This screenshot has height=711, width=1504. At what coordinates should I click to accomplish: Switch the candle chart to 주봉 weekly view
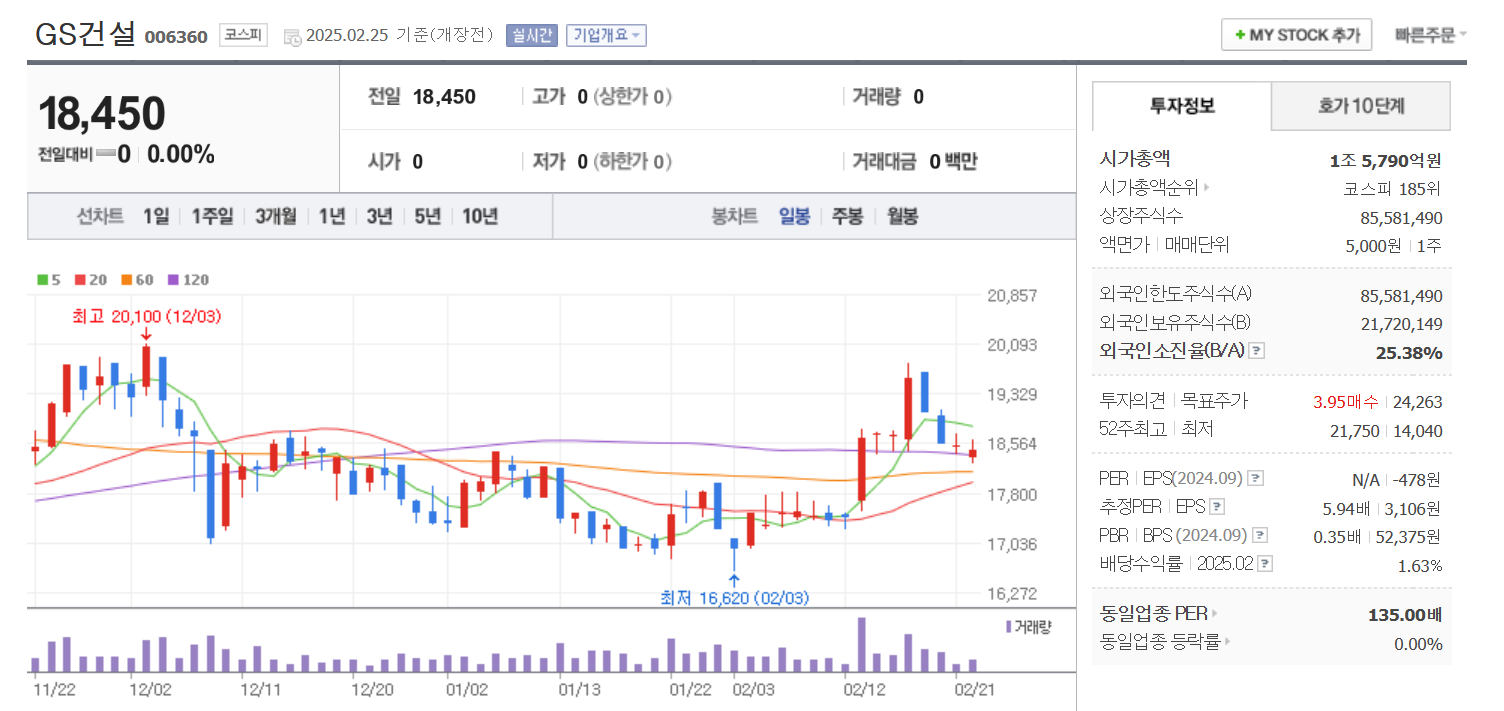pyautogui.click(x=845, y=215)
